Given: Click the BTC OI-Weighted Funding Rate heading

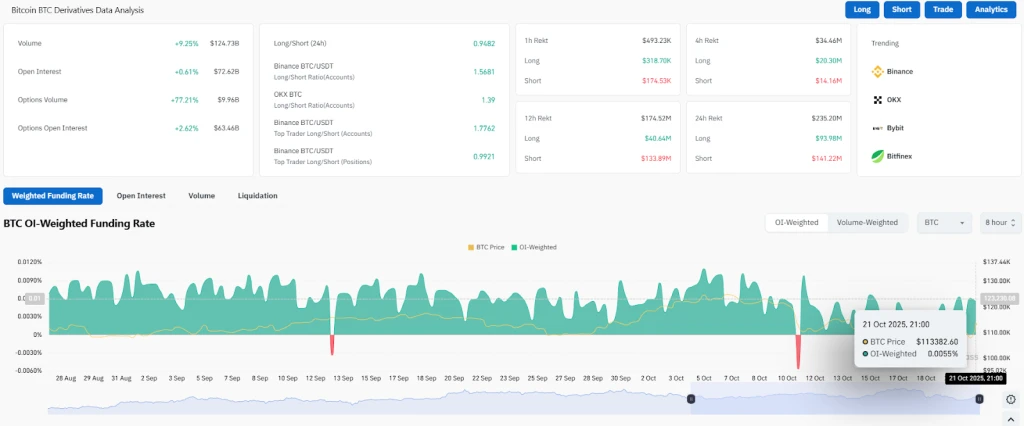Looking at the screenshot, I should pos(79,223).
